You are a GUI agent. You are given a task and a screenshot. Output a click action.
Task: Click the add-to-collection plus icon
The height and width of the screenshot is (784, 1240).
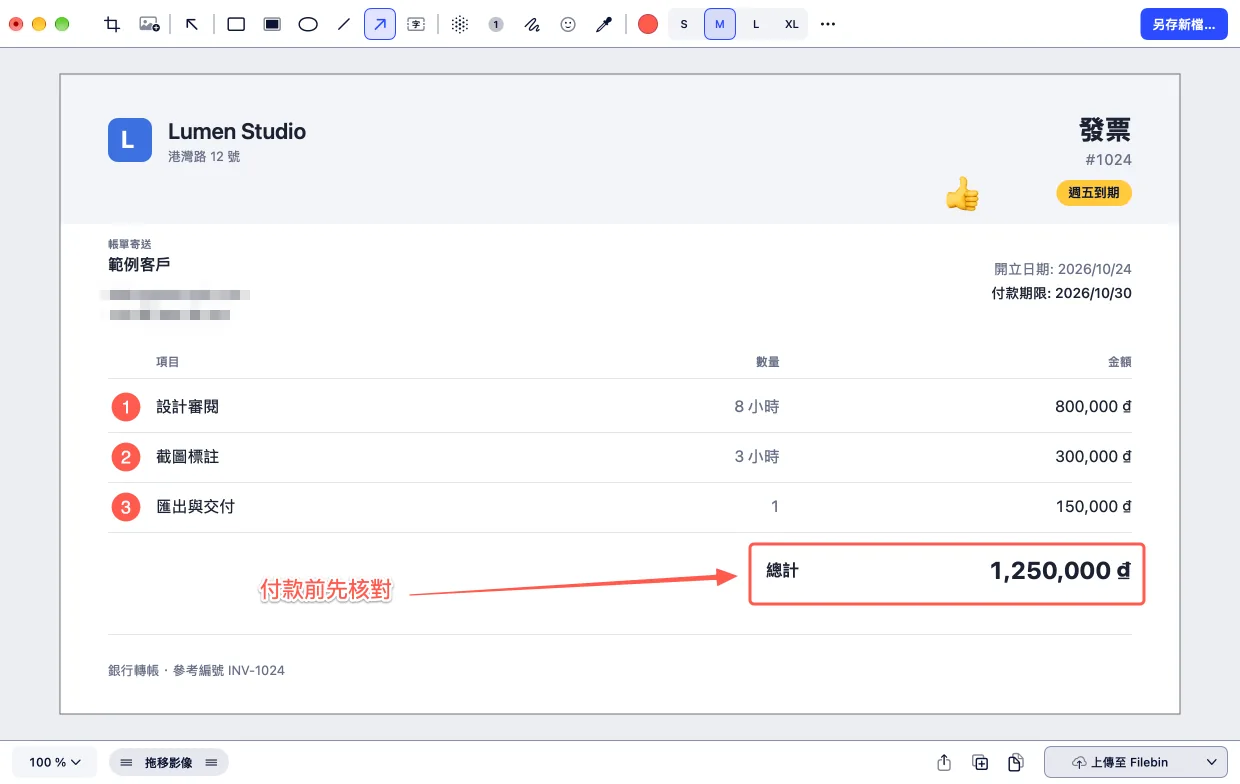click(980, 762)
